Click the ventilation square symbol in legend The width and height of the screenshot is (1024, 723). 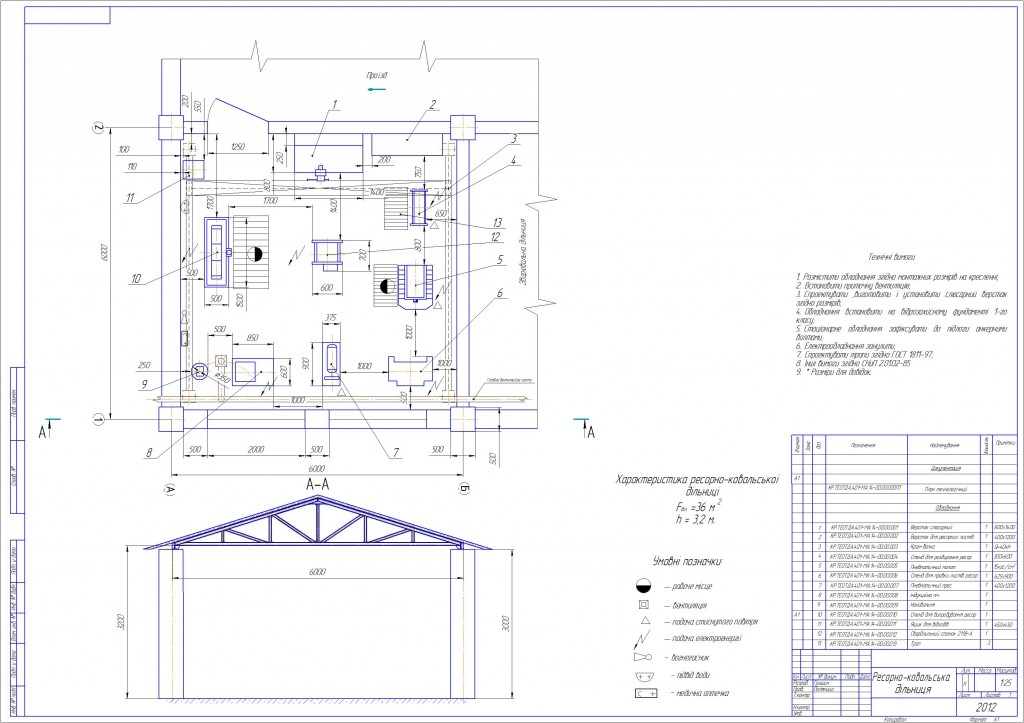(645, 605)
